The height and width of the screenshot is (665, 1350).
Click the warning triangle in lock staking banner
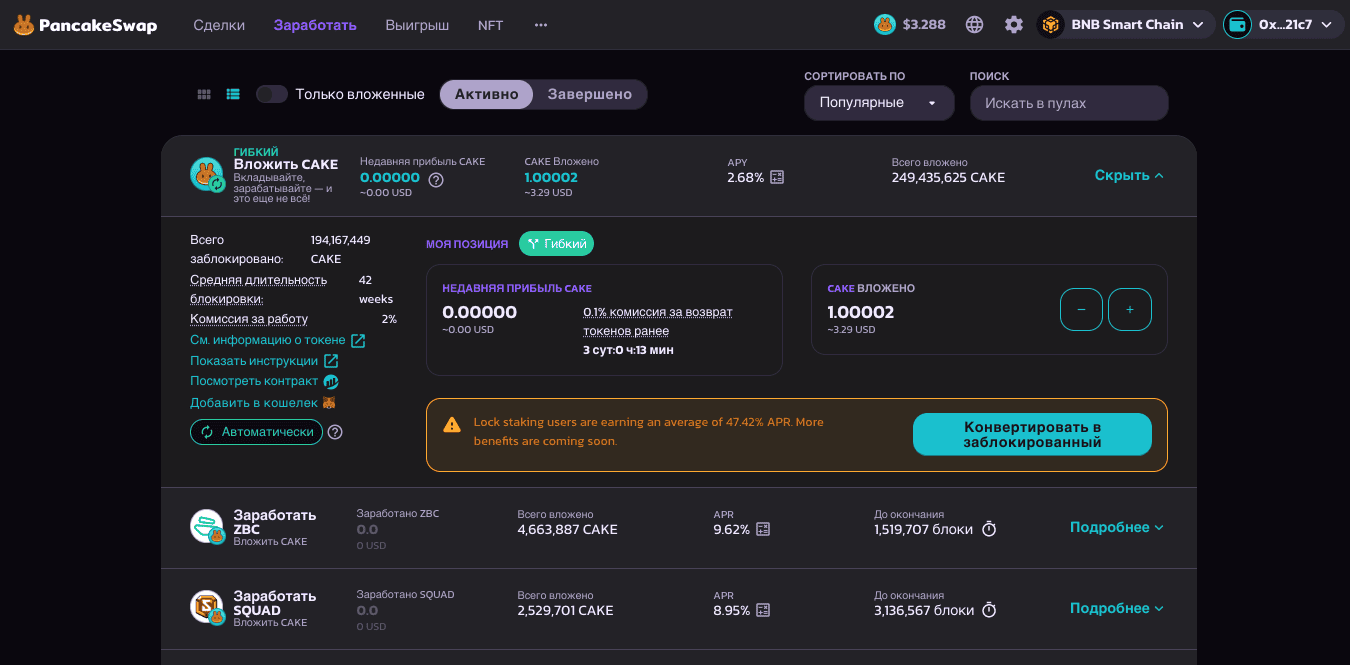point(452,424)
